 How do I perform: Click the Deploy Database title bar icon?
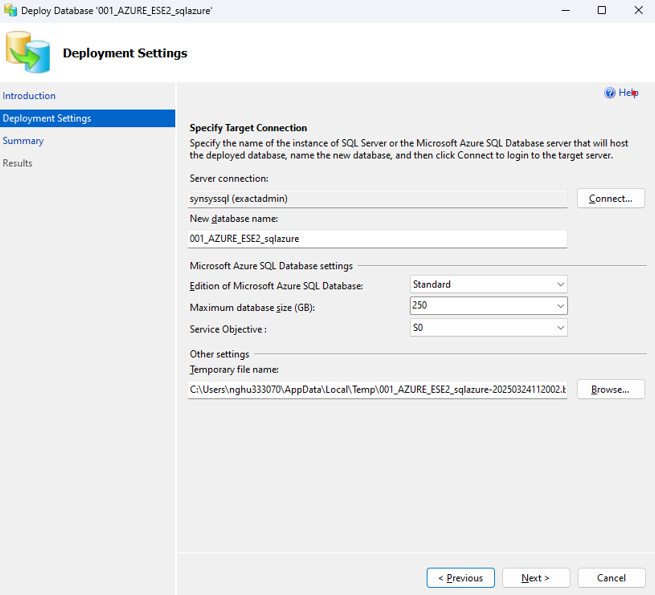point(10,10)
